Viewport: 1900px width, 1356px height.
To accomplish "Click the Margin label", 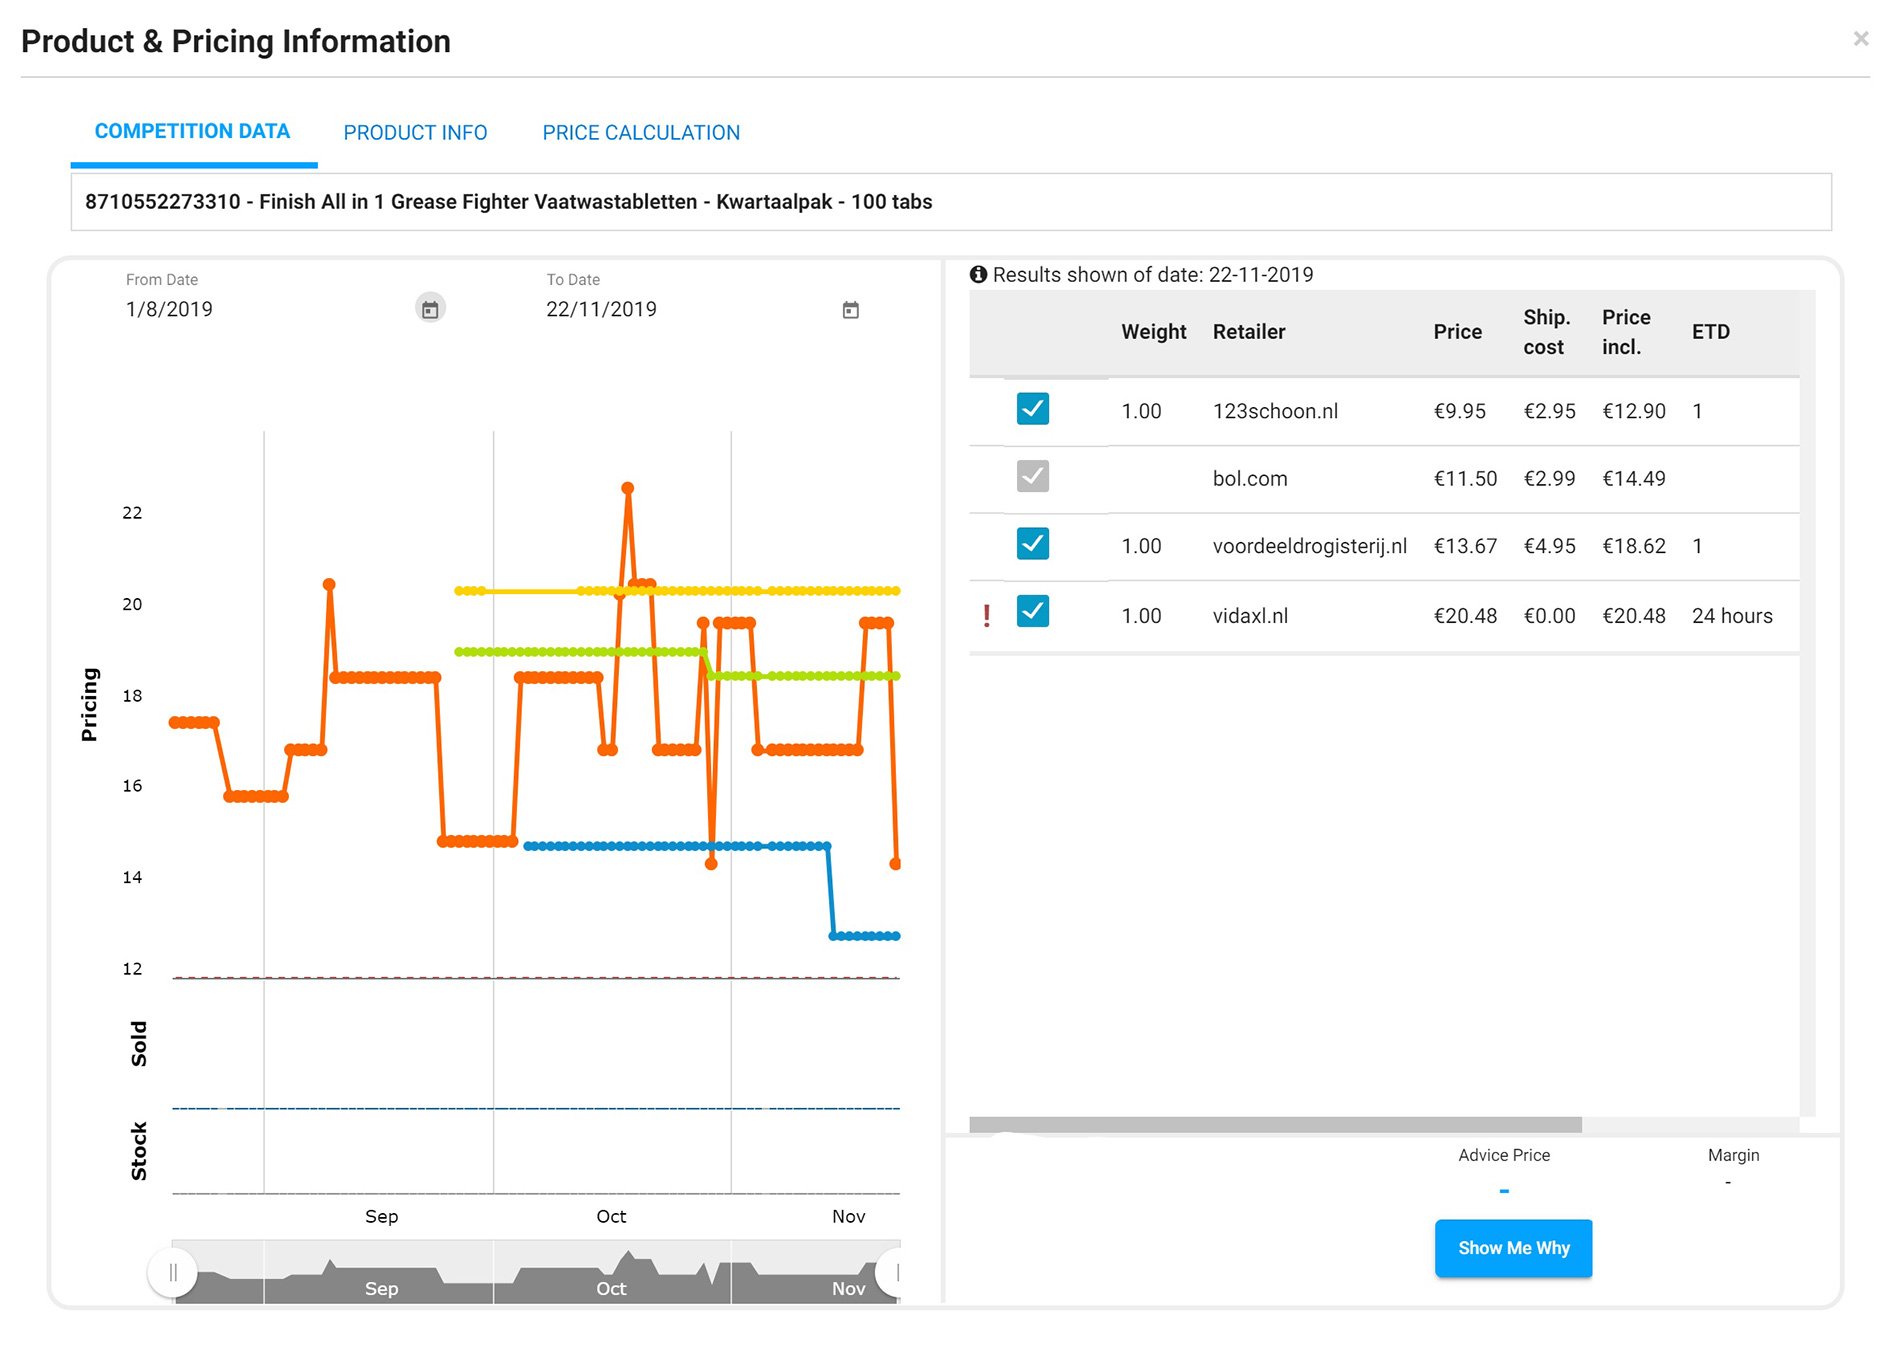I will (x=1733, y=1155).
